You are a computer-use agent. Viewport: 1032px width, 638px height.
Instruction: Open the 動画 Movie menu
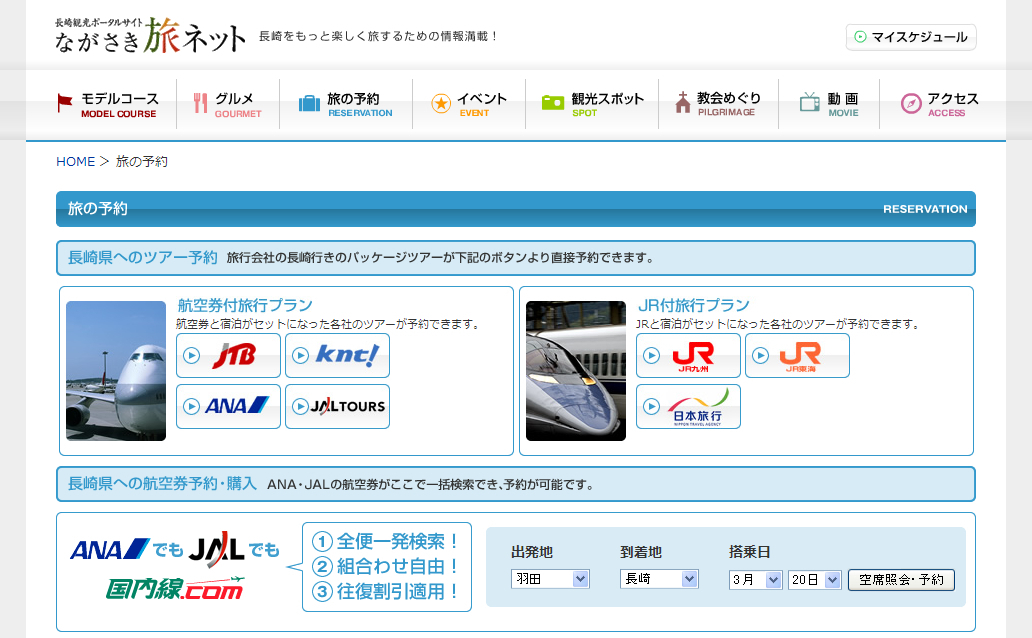[829, 104]
